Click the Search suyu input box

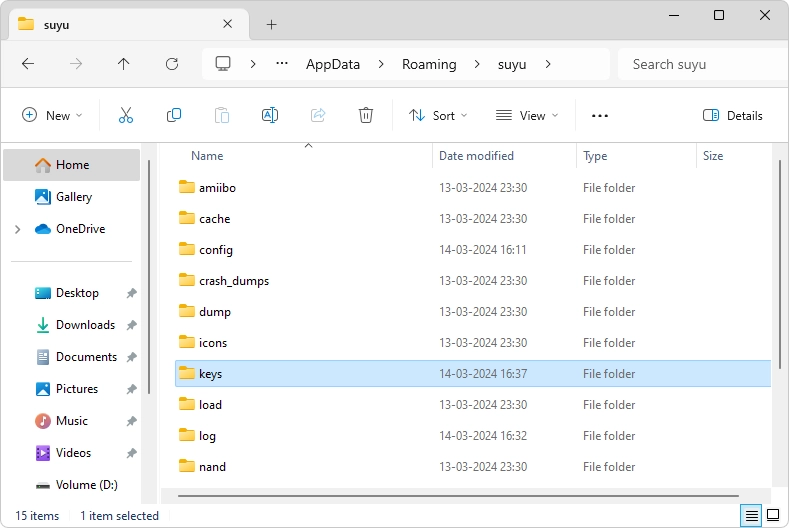pos(700,64)
